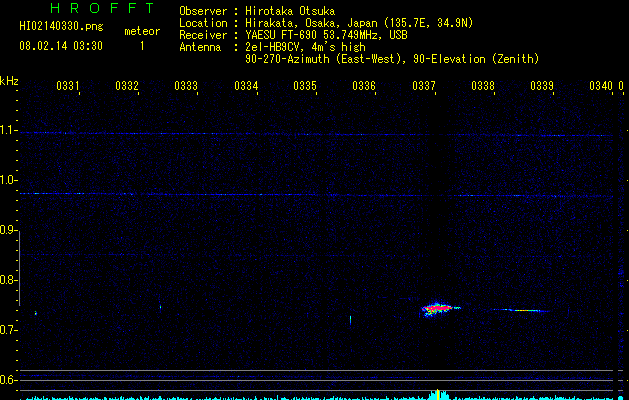This screenshot has width=629, height=400.
Task: Click time axis marker 0339
Action: click(542, 86)
